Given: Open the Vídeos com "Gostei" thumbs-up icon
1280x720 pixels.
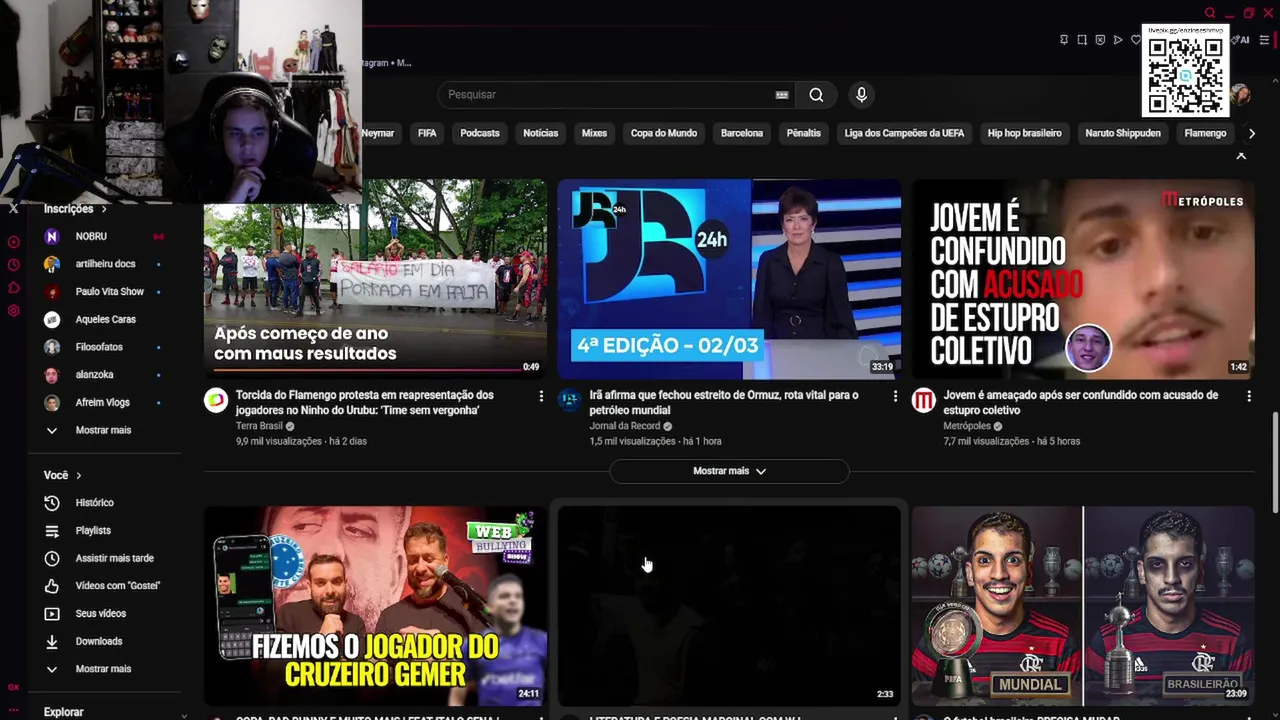Looking at the screenshot, I should tap(52, 586).
